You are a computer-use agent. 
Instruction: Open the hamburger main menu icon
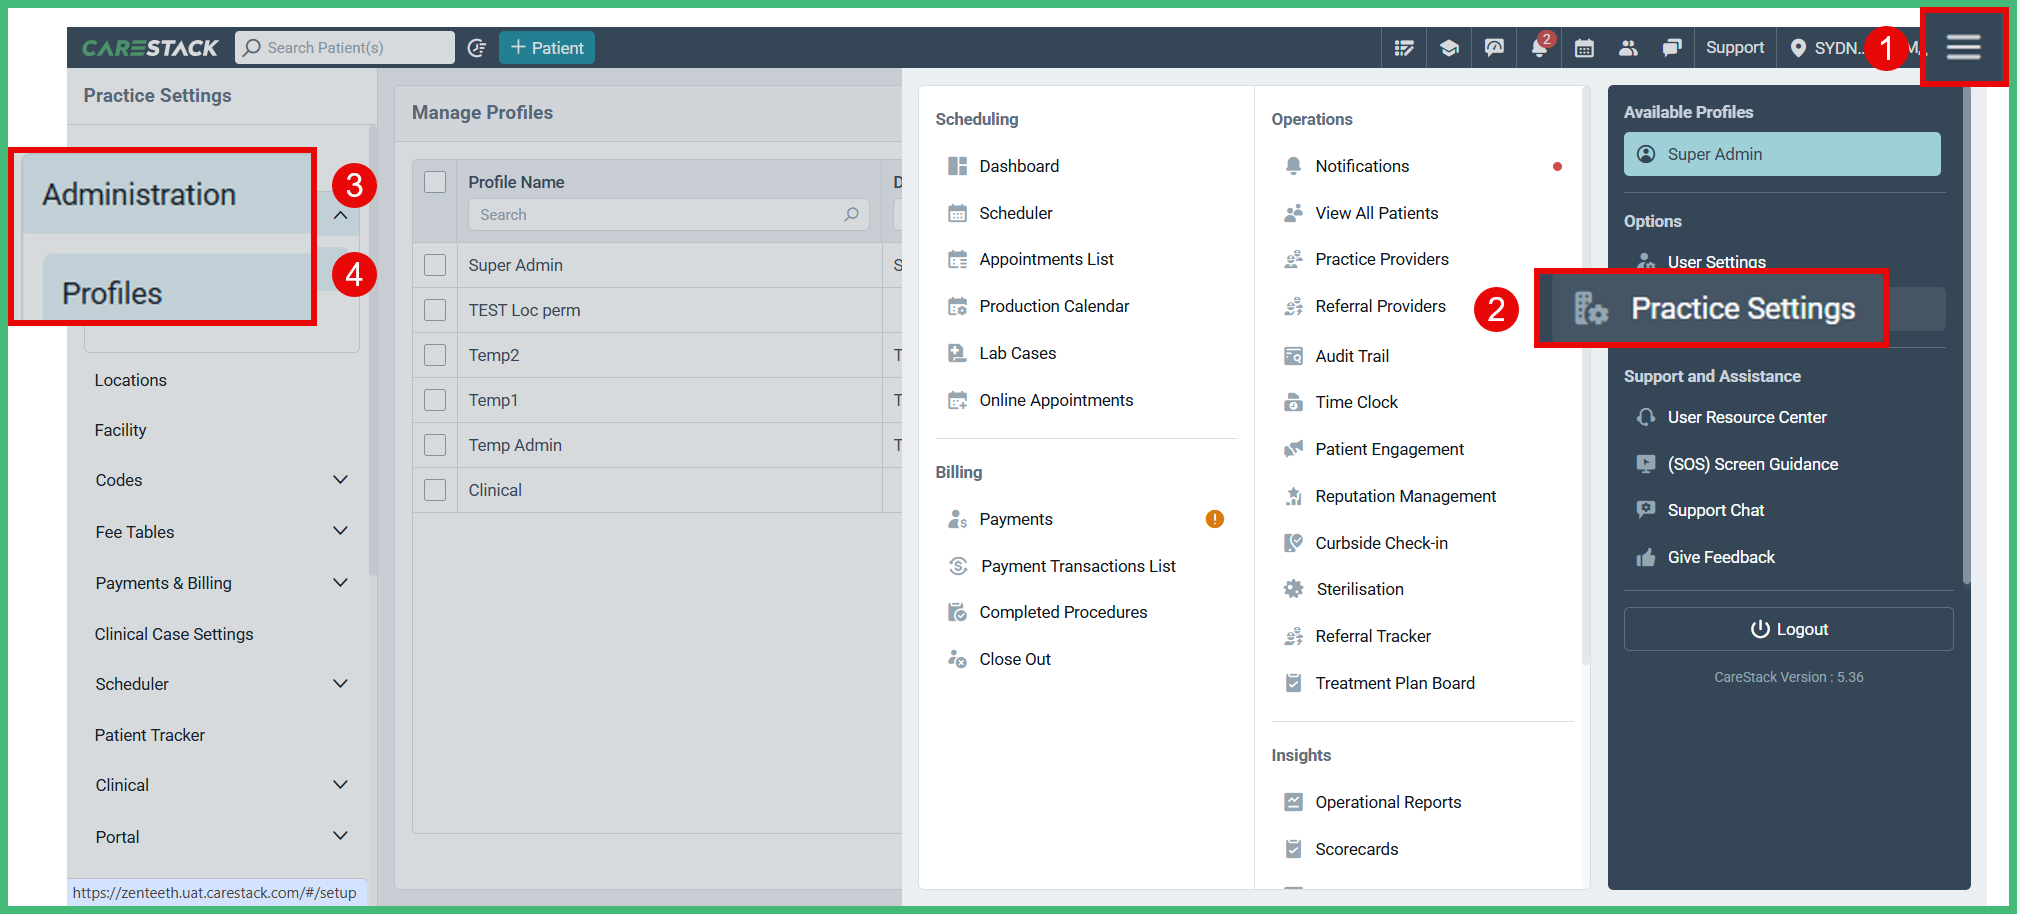(1963, 47)
